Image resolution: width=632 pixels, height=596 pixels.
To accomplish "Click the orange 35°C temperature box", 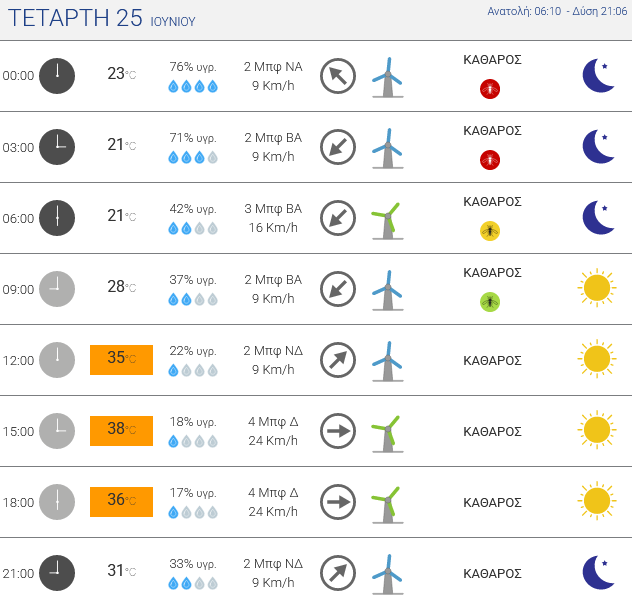I will click(x=121, y=360).
